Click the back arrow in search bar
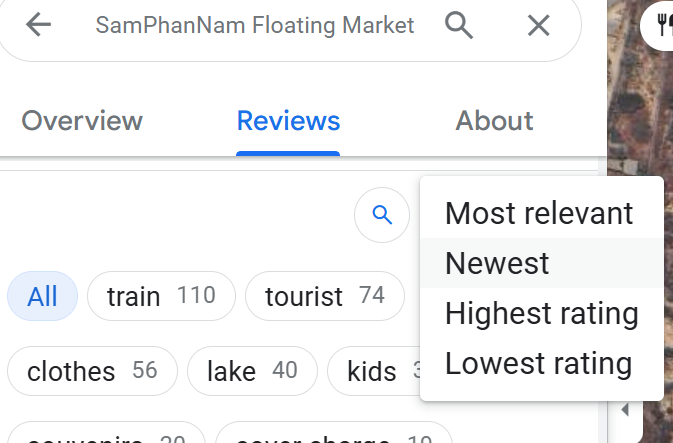Screen dimensions: 673x443 pos(38,24)
